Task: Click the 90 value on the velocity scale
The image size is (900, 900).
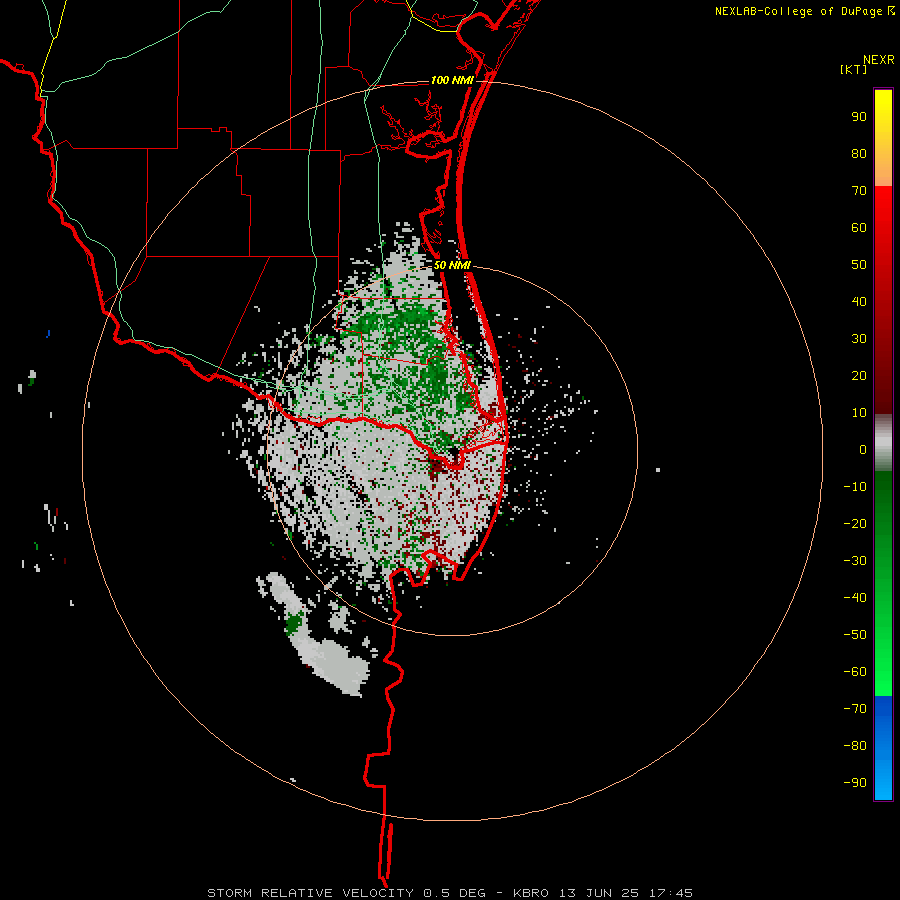Action: pyautogui.click(x=859, y=117)
